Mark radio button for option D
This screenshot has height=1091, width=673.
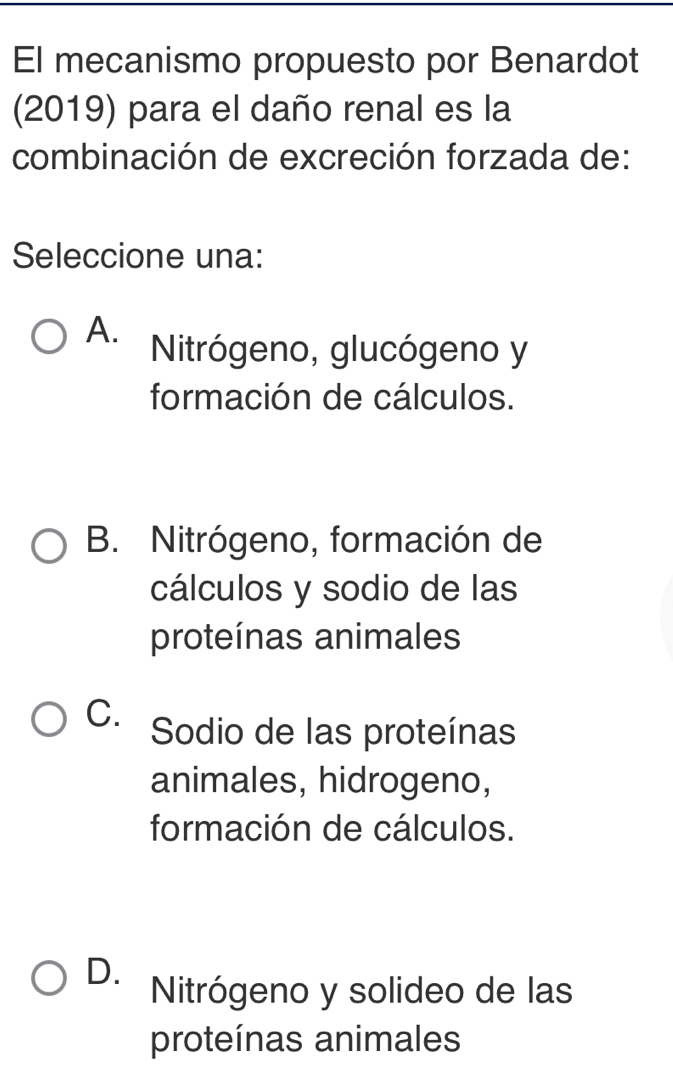pyautogui.click(x=49, y=979)
